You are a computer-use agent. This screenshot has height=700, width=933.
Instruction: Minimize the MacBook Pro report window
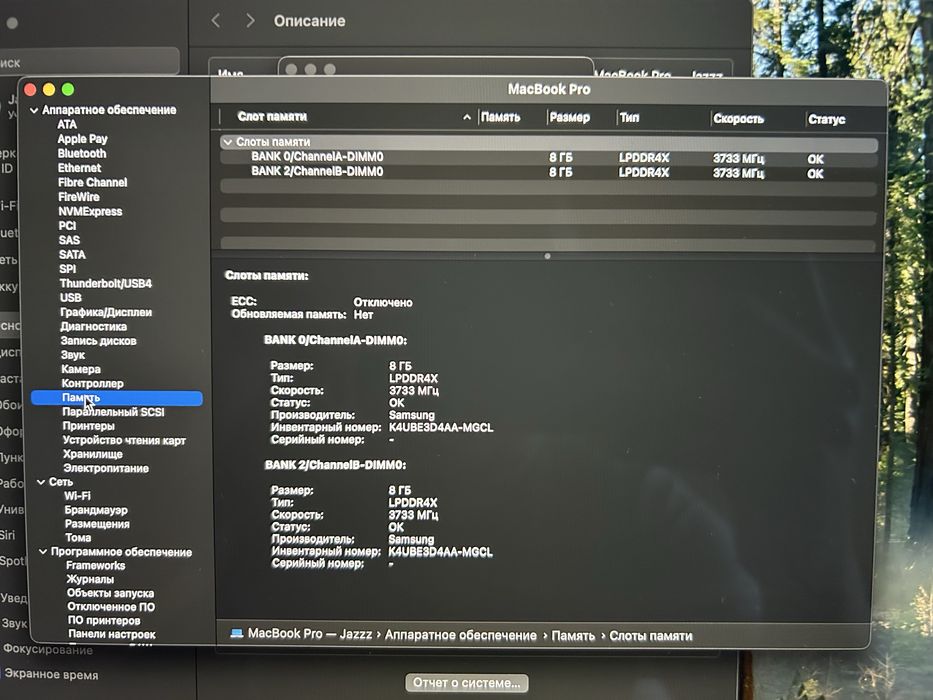tap(49, 89)
